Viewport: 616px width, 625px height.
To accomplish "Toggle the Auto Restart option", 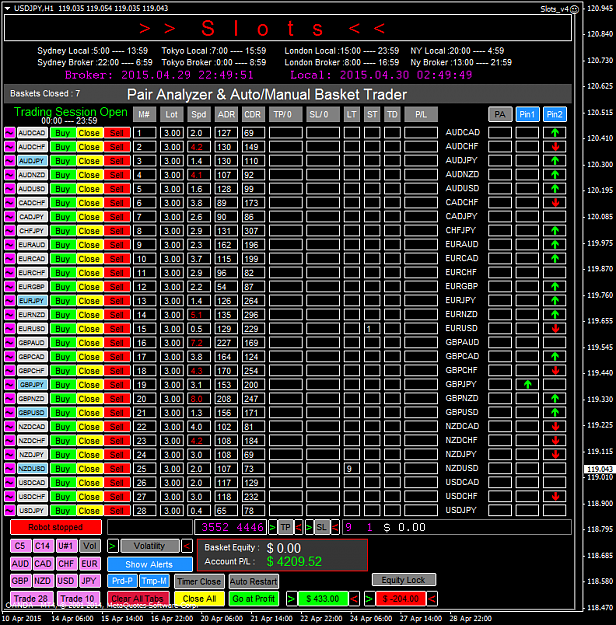I will click(x=254, y=582).
